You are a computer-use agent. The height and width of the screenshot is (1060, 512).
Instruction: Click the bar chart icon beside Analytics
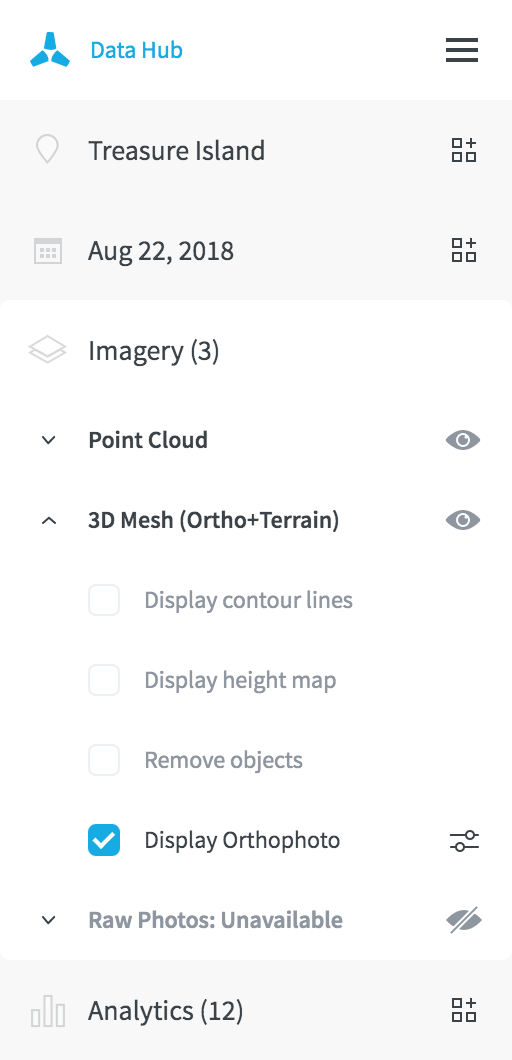48,1012
